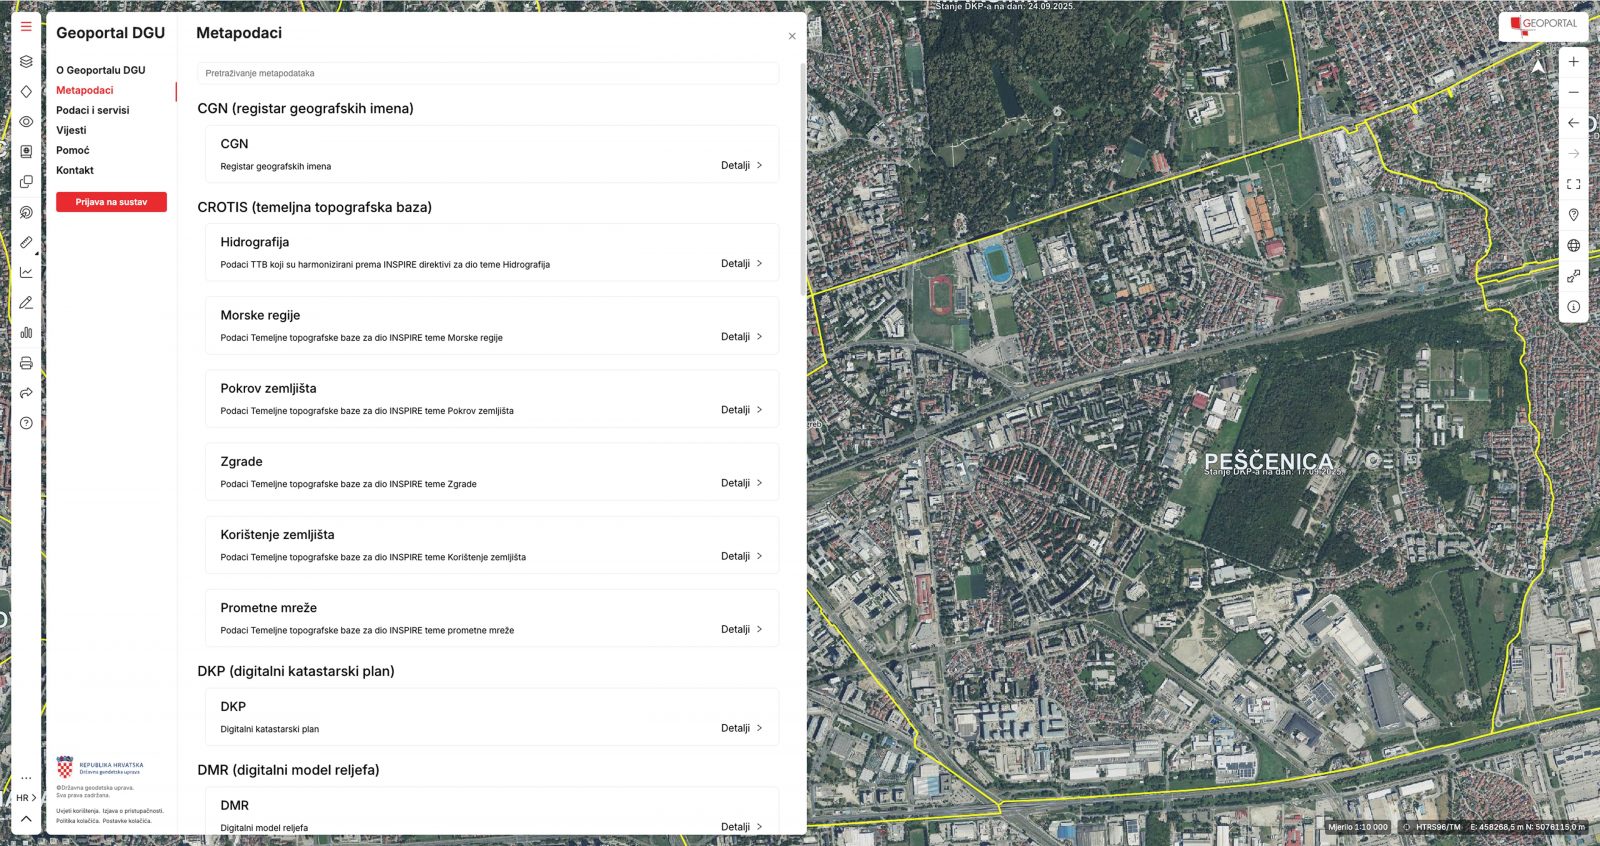
Task: Click the Prijava na sustav button
Action: (x=111, y=202)
